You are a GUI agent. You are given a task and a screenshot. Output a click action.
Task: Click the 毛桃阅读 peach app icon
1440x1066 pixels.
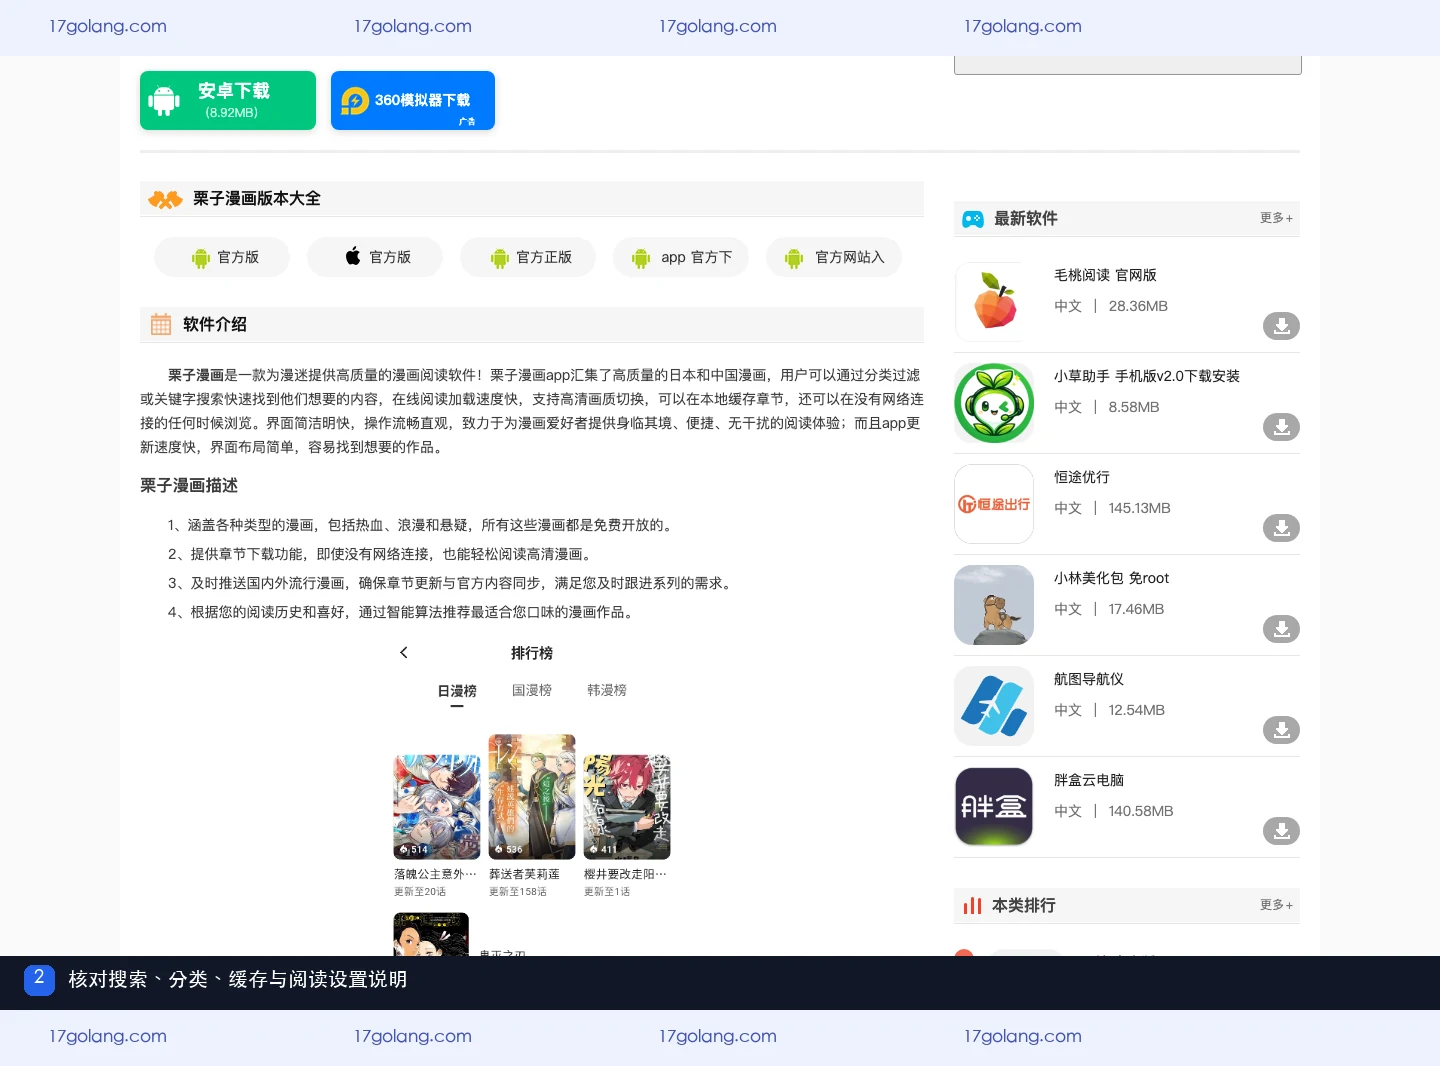(994, 302)
